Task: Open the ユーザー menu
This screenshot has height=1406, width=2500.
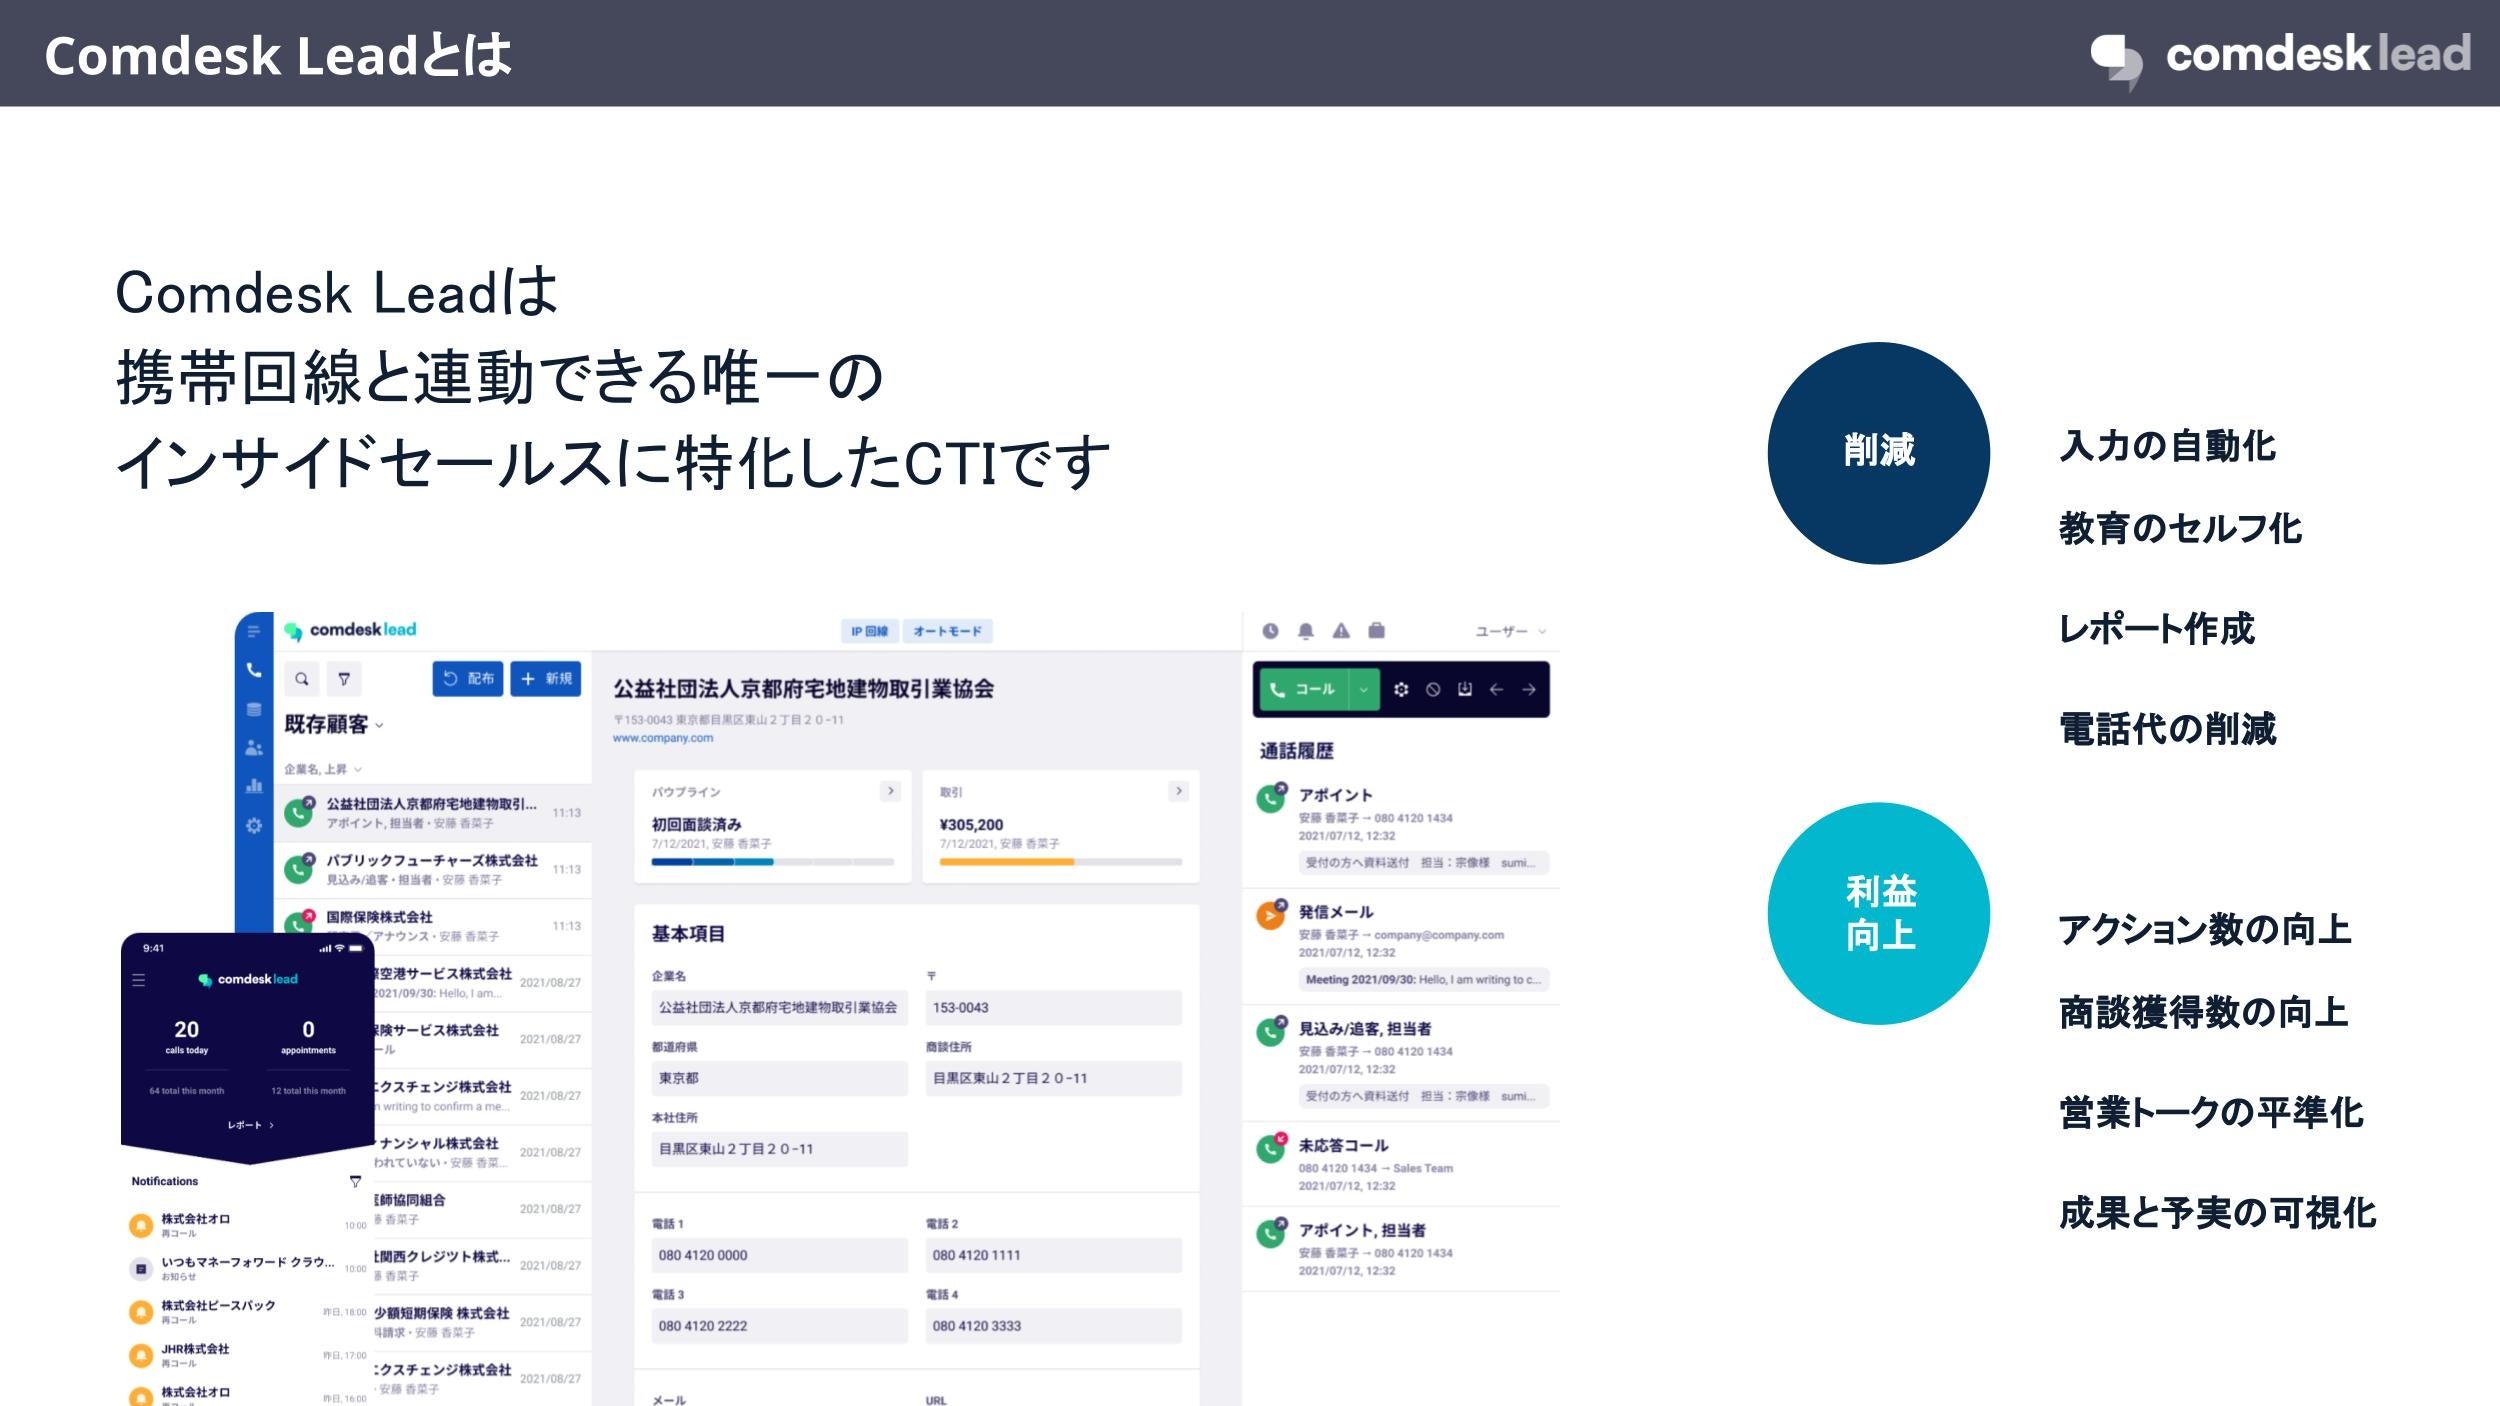Action: (x=1510, y=631)
